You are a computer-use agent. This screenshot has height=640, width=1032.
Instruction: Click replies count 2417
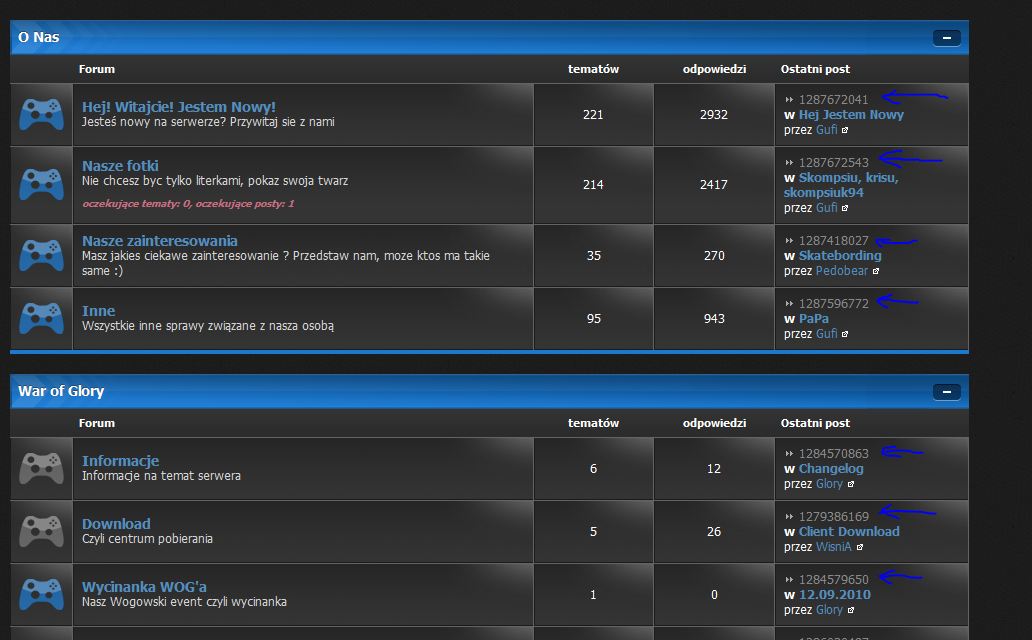(x=714, y=184)
